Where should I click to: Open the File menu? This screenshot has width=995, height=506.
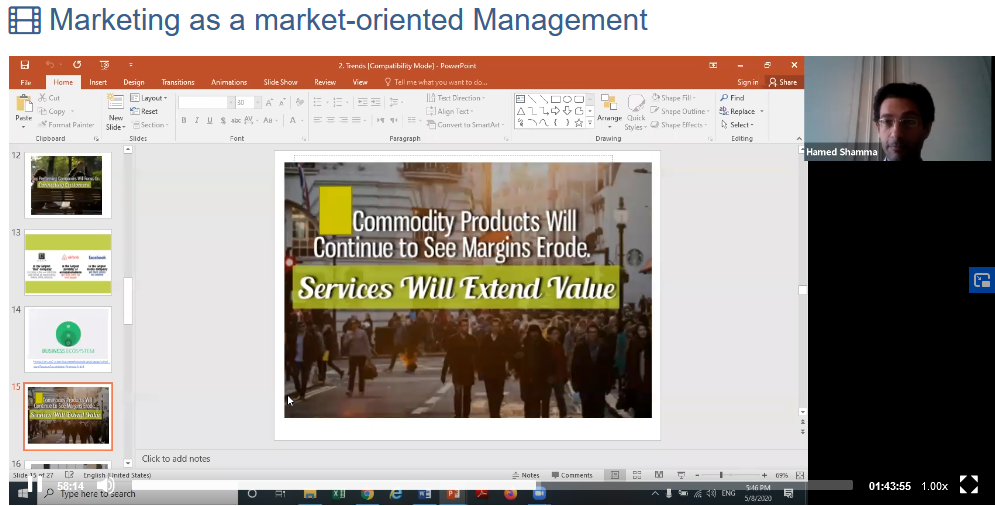(25, 82)
